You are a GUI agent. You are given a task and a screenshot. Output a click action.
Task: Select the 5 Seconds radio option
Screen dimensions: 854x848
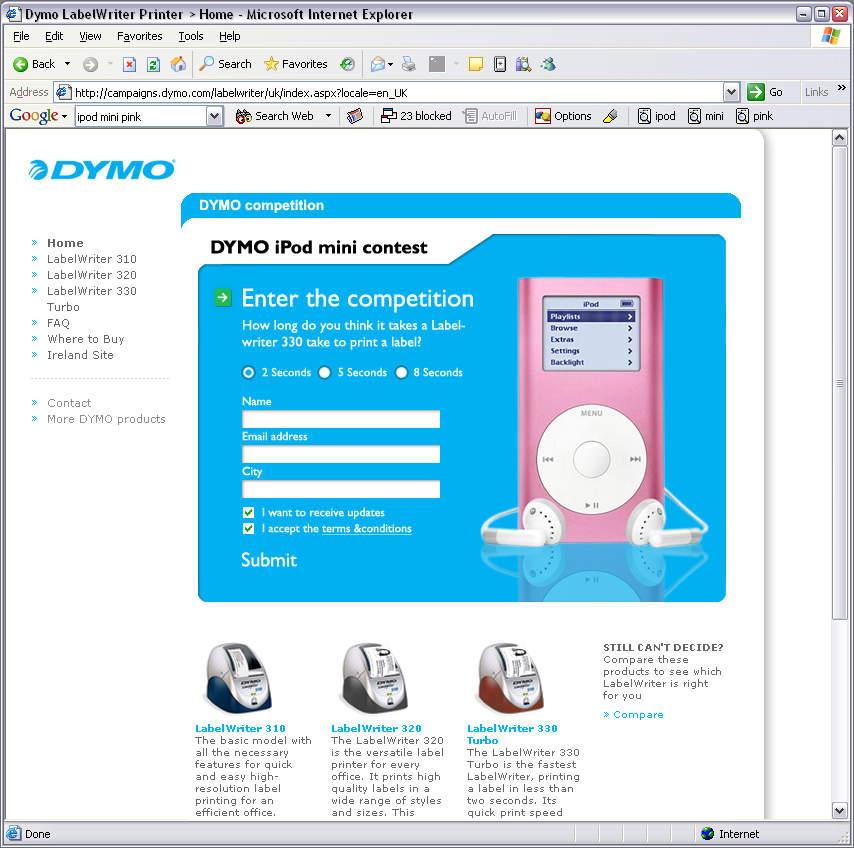tap(325, 373)
